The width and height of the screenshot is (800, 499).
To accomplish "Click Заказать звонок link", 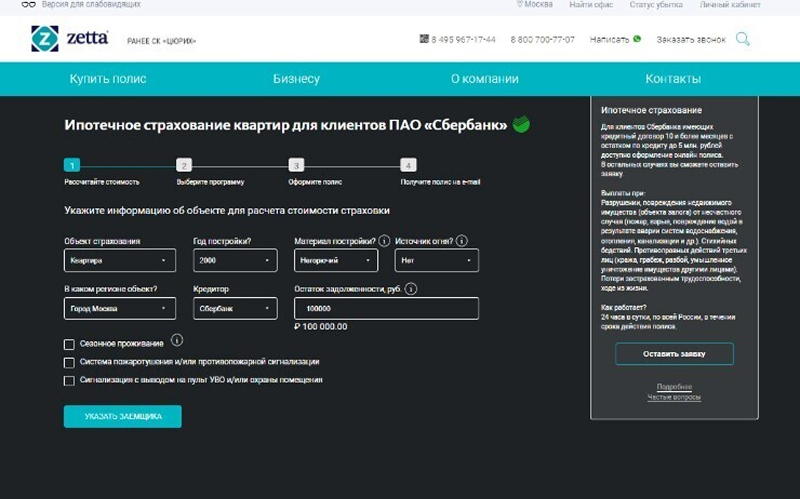I will [x=691, y=39].
